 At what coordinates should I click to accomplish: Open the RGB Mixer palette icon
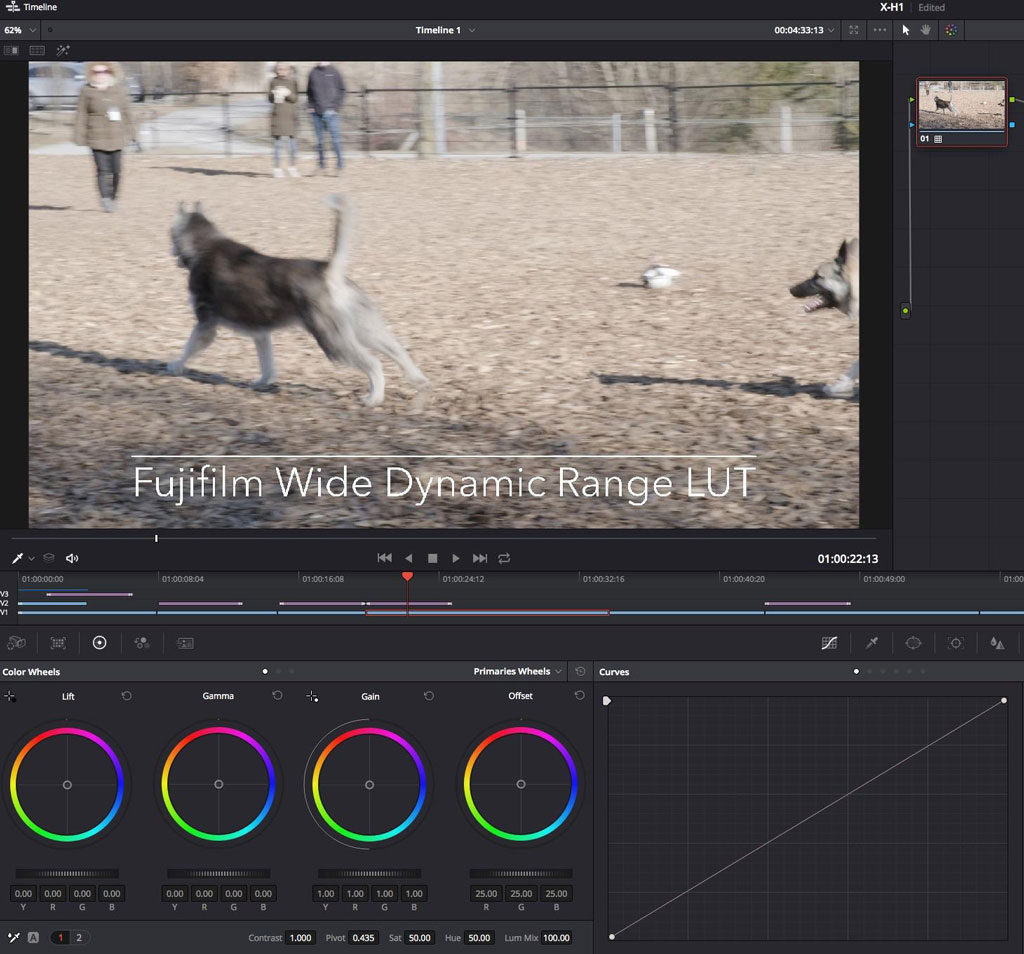click(x=142, y=643)
